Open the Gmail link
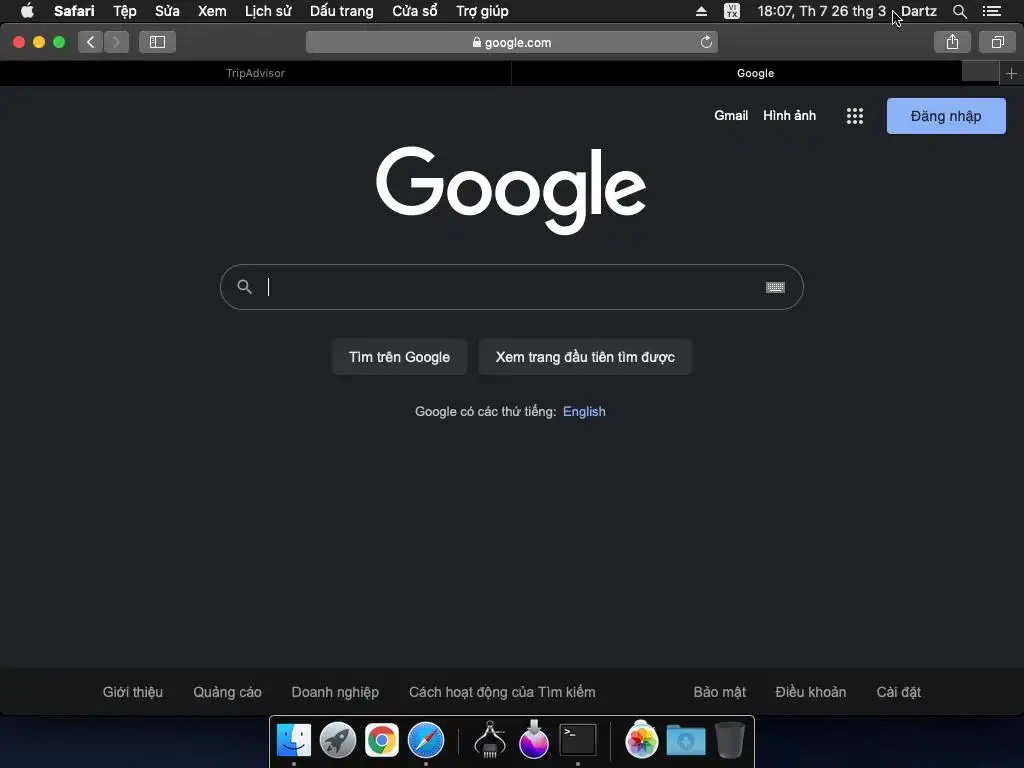This screenshot has height=768, width=1024. coord(731,116)
